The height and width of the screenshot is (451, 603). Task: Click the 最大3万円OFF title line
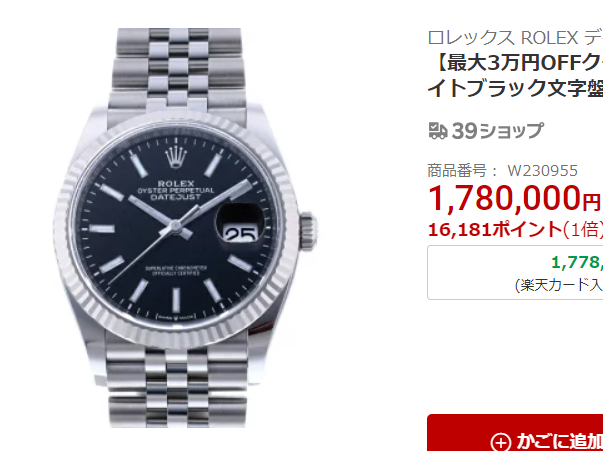tap(515, 63)
